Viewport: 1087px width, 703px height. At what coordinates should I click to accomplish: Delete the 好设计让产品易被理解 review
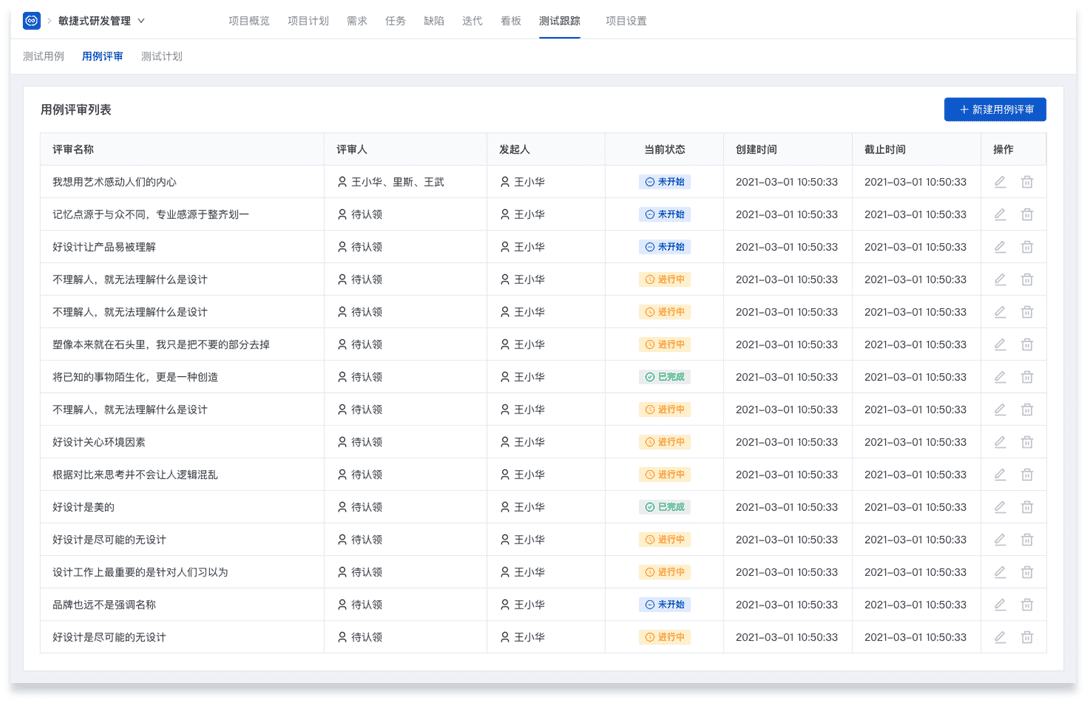[x=1027, y=247]
